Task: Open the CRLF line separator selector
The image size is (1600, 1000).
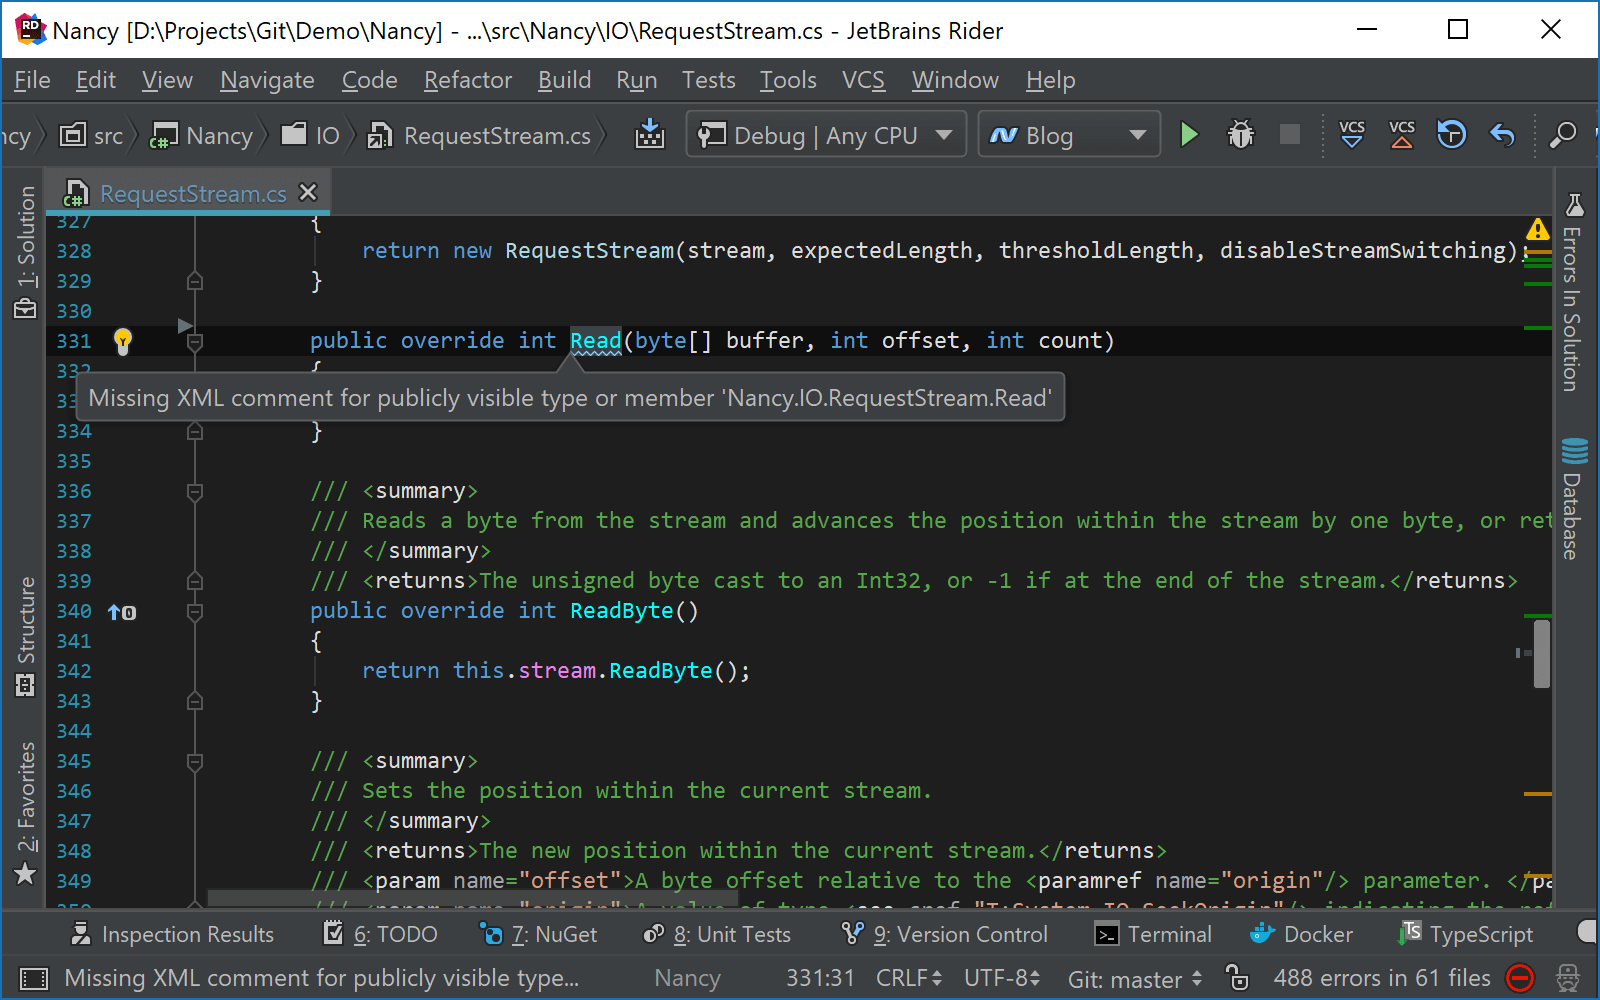Action: (x=909, y=978)
